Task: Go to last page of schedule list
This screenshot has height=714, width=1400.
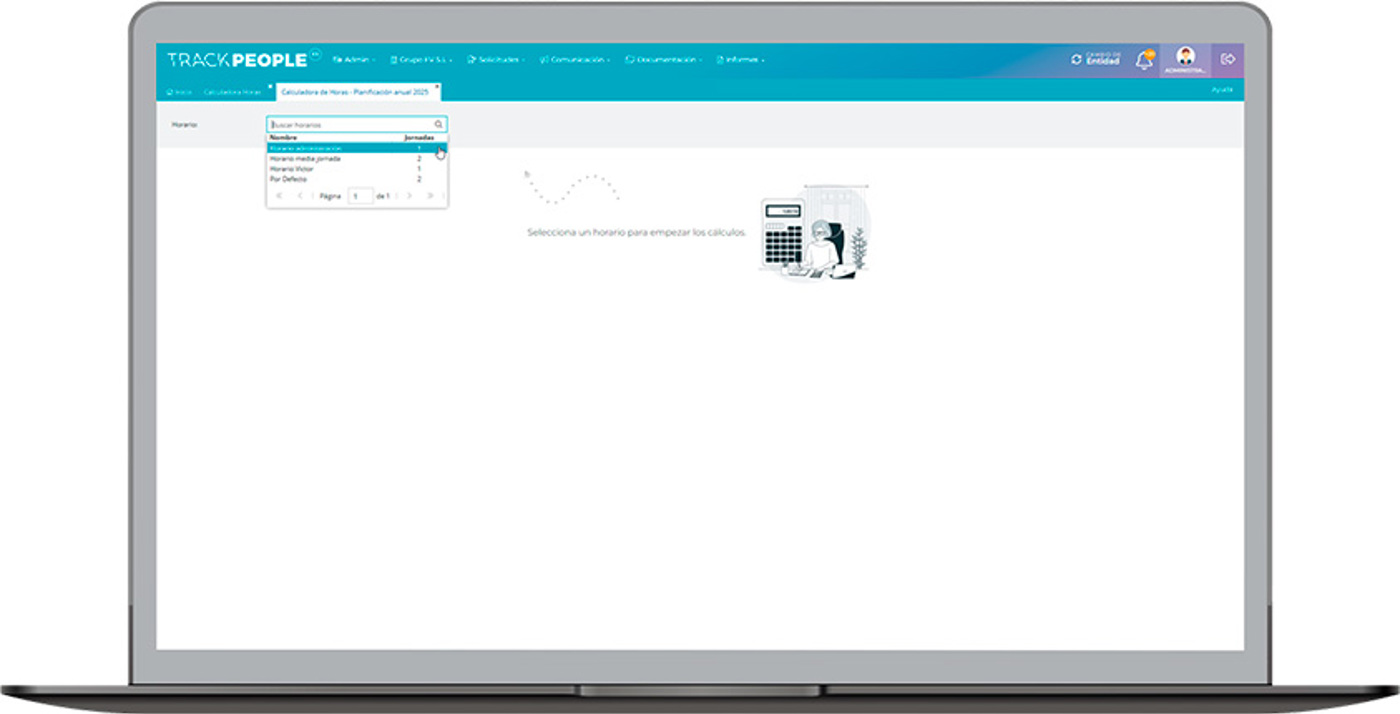Action: 431,196
